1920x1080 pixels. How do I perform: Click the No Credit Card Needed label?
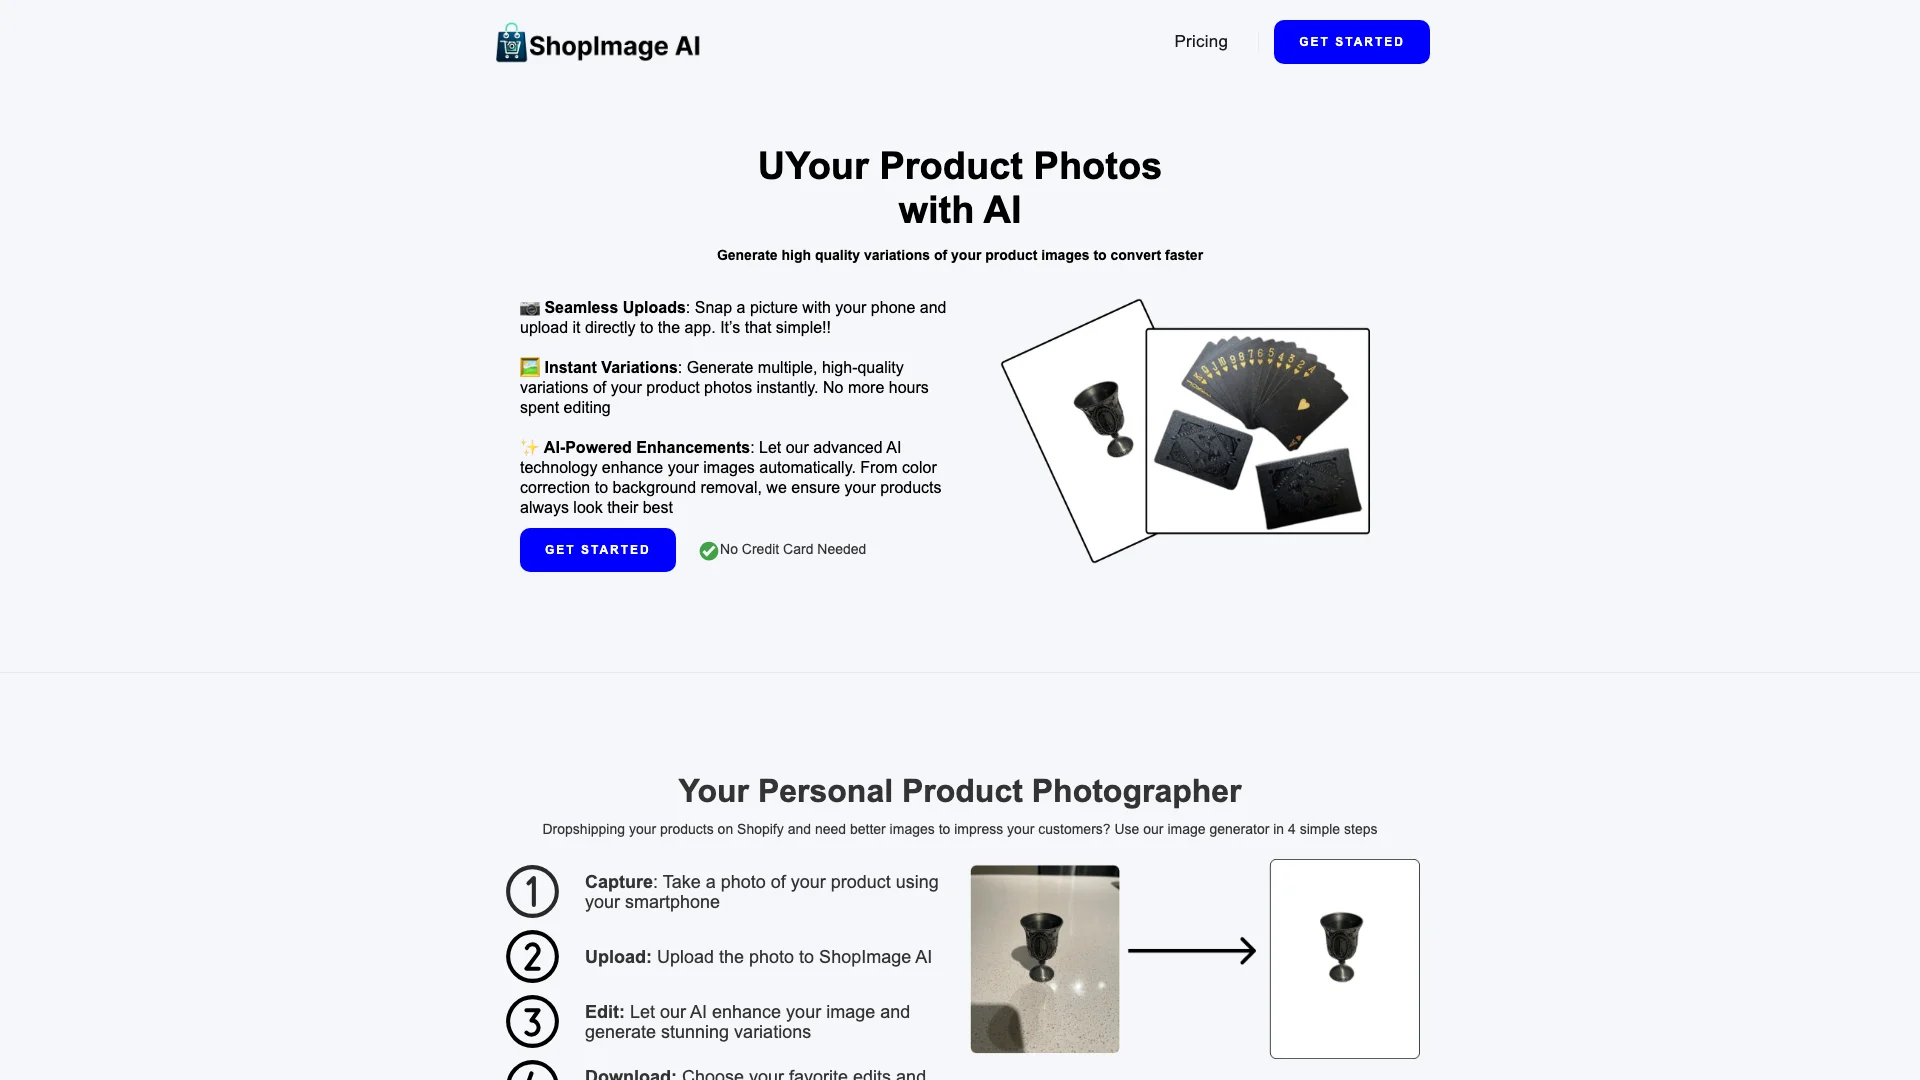pyautogui.click(x=791, y=549)
